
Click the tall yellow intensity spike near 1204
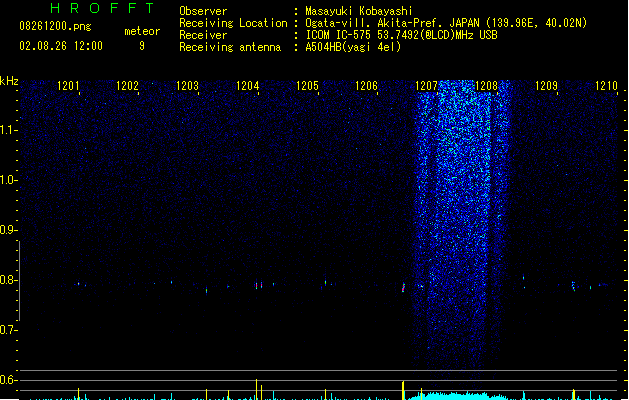tap(256, 389)
